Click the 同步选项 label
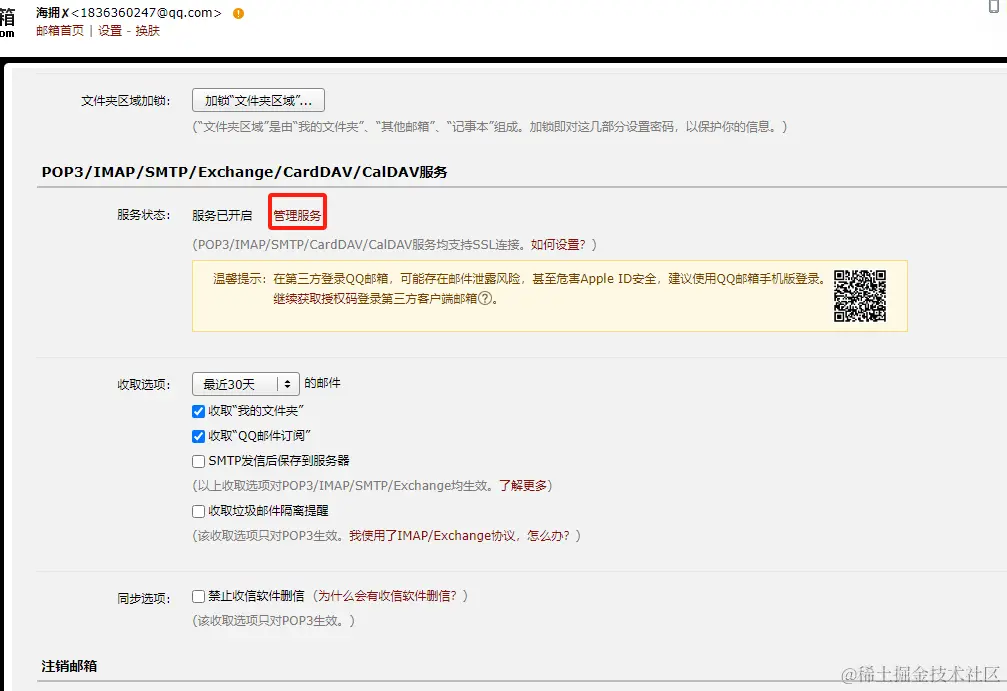 tap(144, 599)
